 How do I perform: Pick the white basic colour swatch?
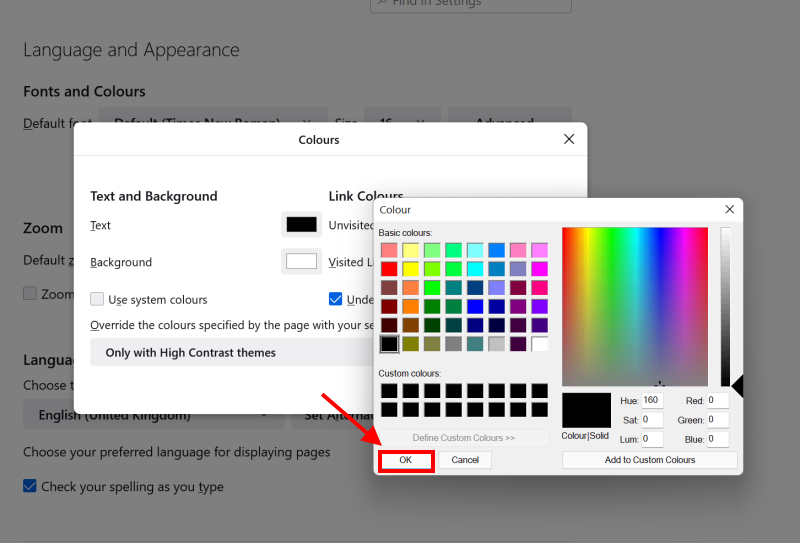539,344
